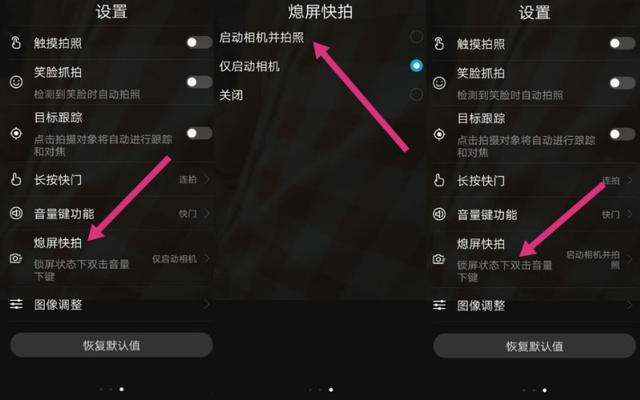This screenshot has width=640, height=400.
Task: Select the 关闭 radio option
Action: coord(416,95)
